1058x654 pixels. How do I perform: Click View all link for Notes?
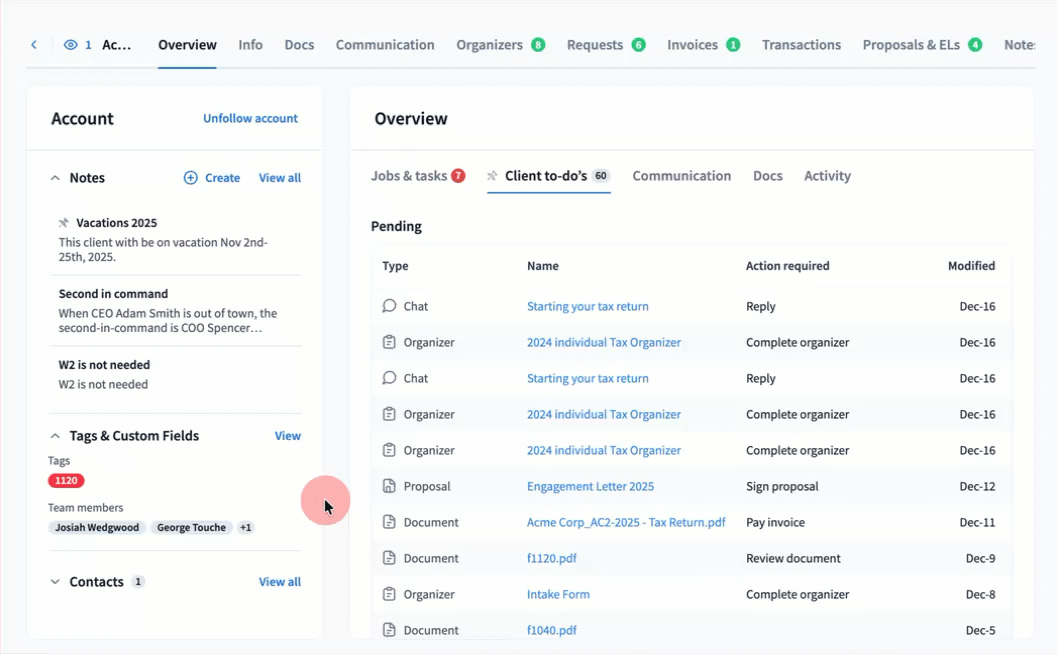coord(279,178)
